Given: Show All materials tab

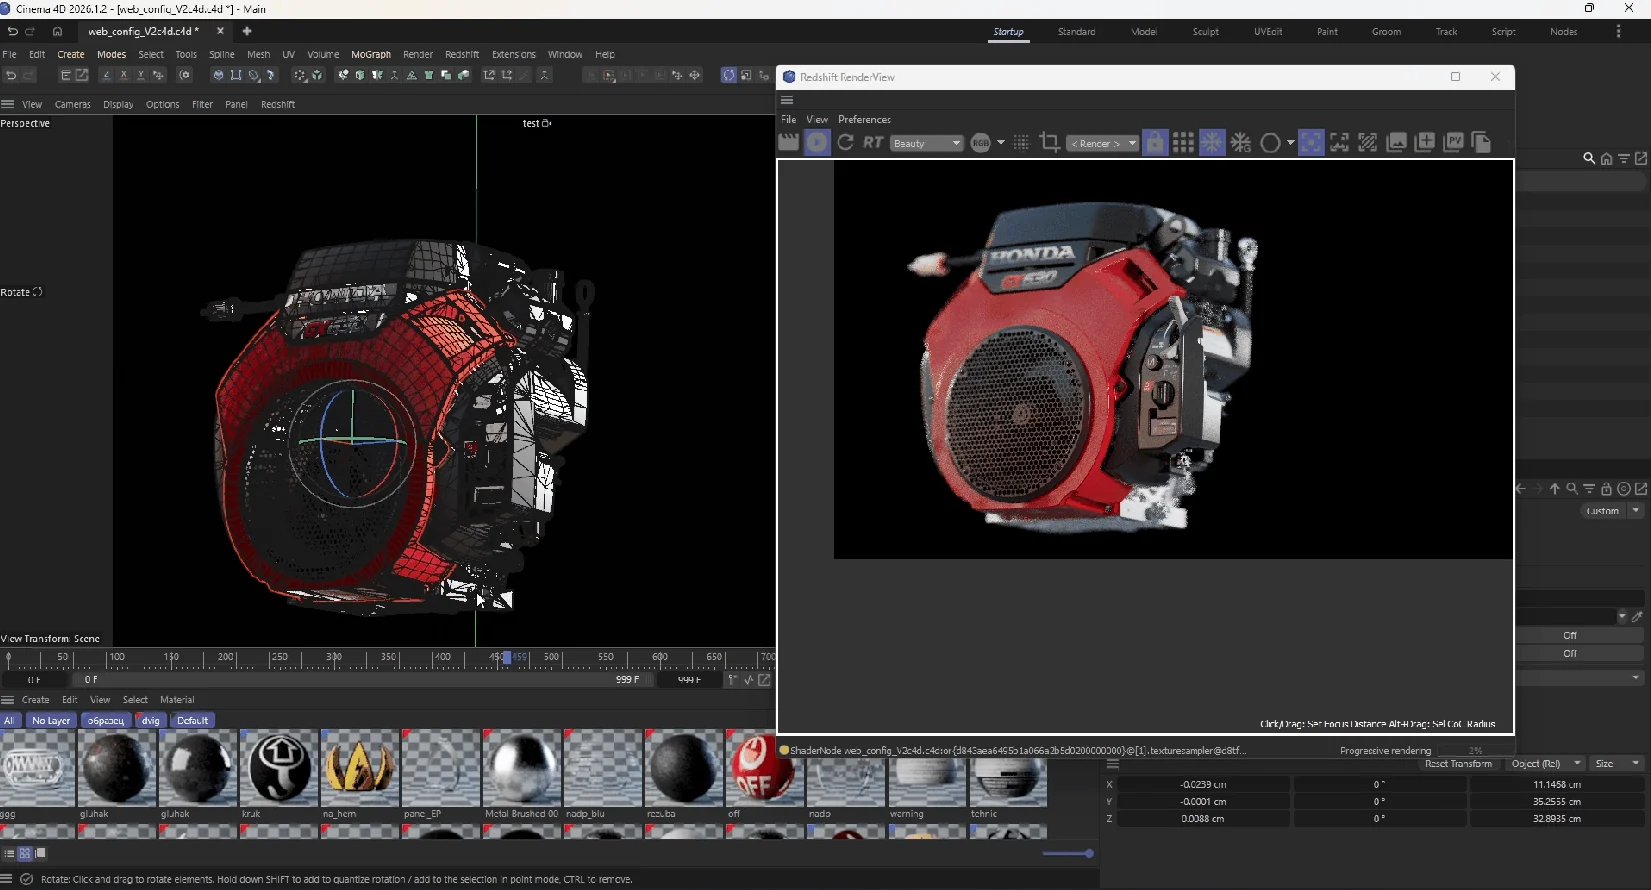Looking at the screenshot, I should pos(9,720).
